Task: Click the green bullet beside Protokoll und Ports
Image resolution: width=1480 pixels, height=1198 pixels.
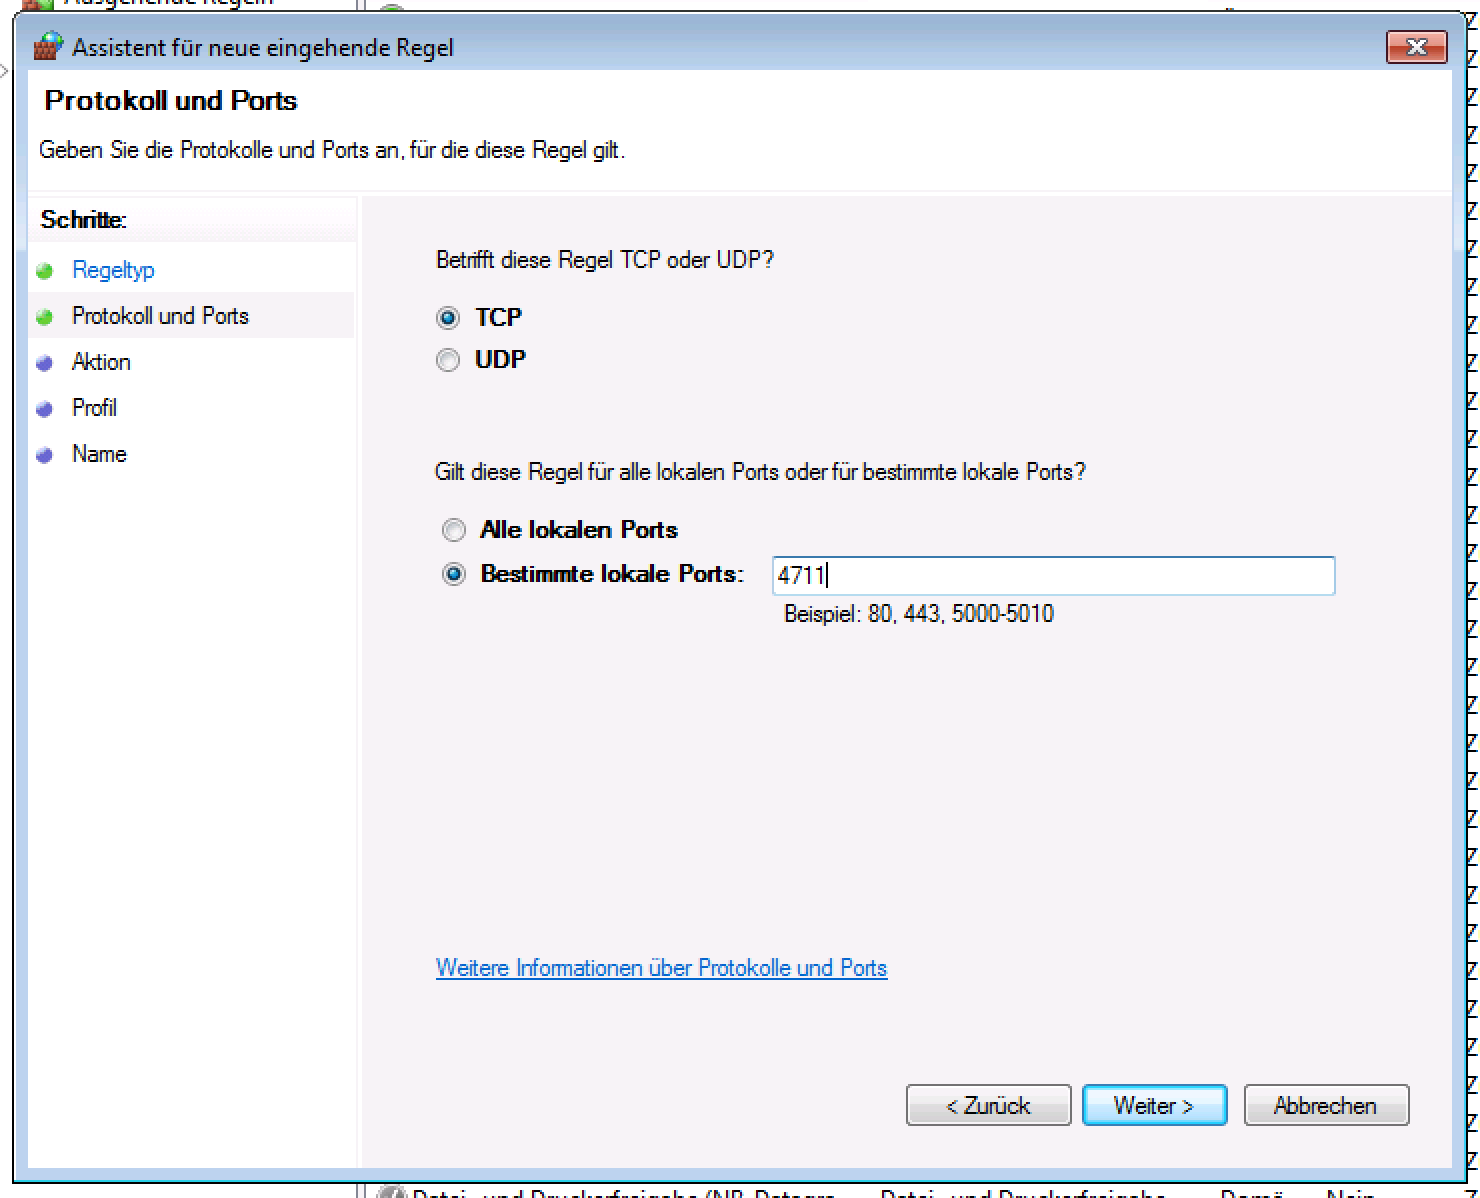Action: coord(44,317)
